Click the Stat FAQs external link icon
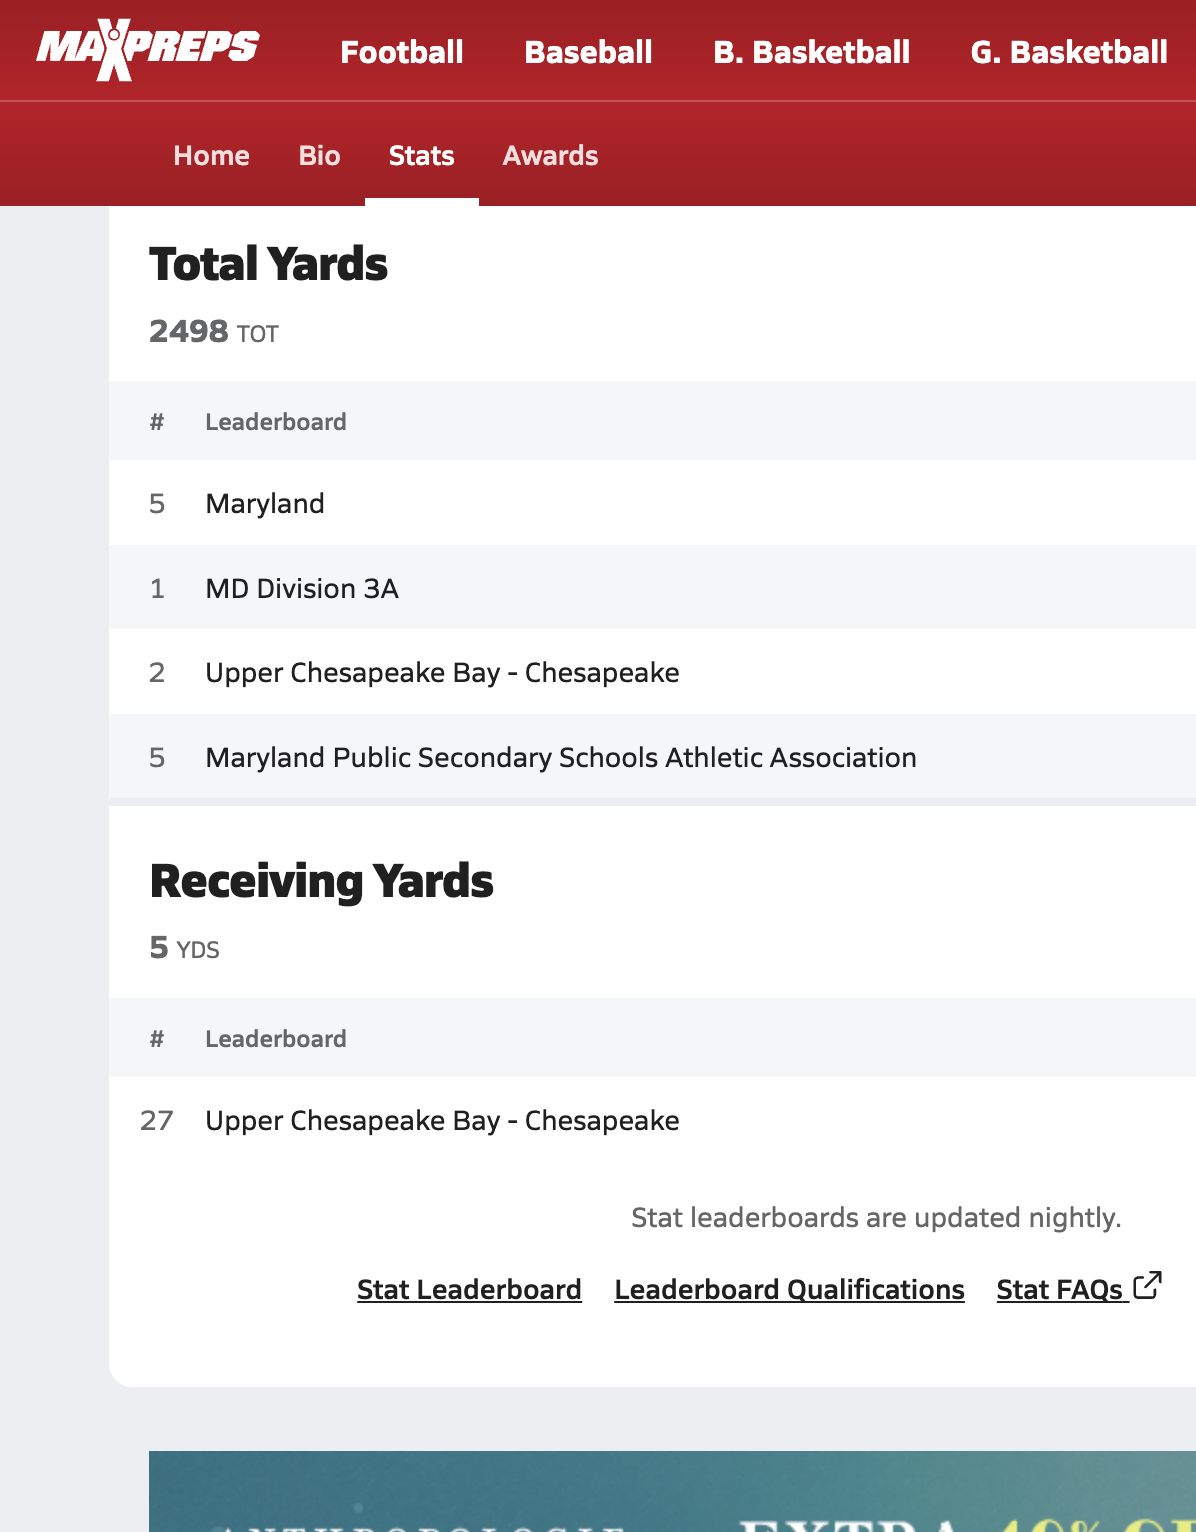This screenshot has width=1196, height=1532. pos(1148,1285)
